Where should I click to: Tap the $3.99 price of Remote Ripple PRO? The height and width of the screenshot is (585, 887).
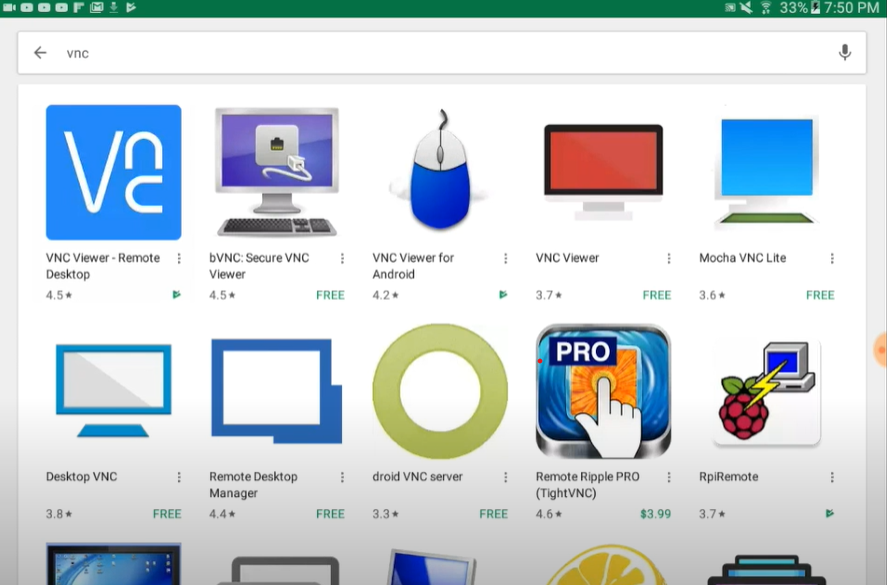(655, 514)
